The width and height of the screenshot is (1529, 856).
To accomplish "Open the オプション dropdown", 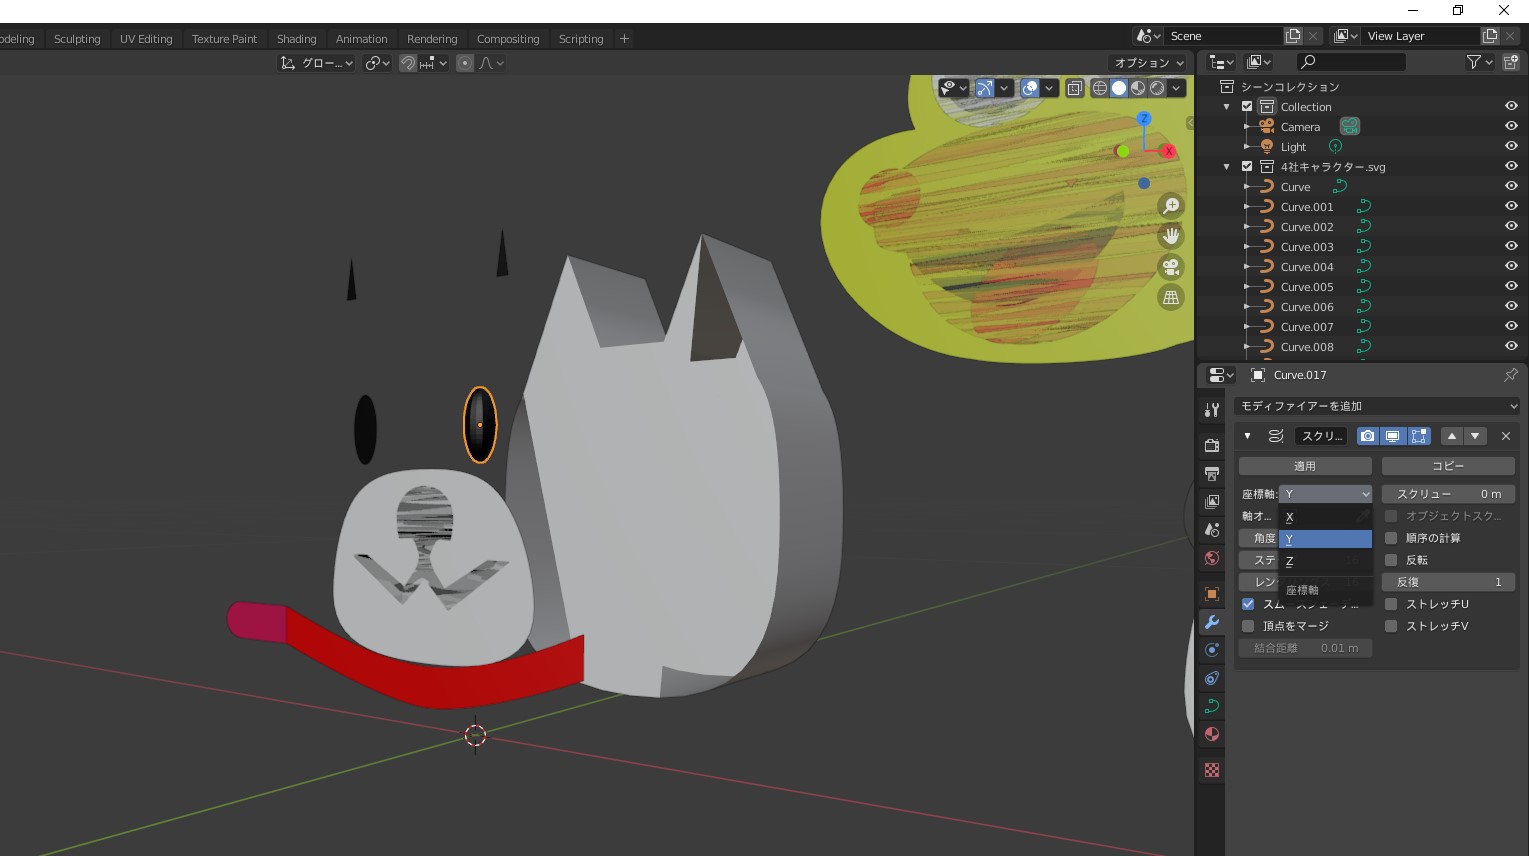I will coord(1148,63).
